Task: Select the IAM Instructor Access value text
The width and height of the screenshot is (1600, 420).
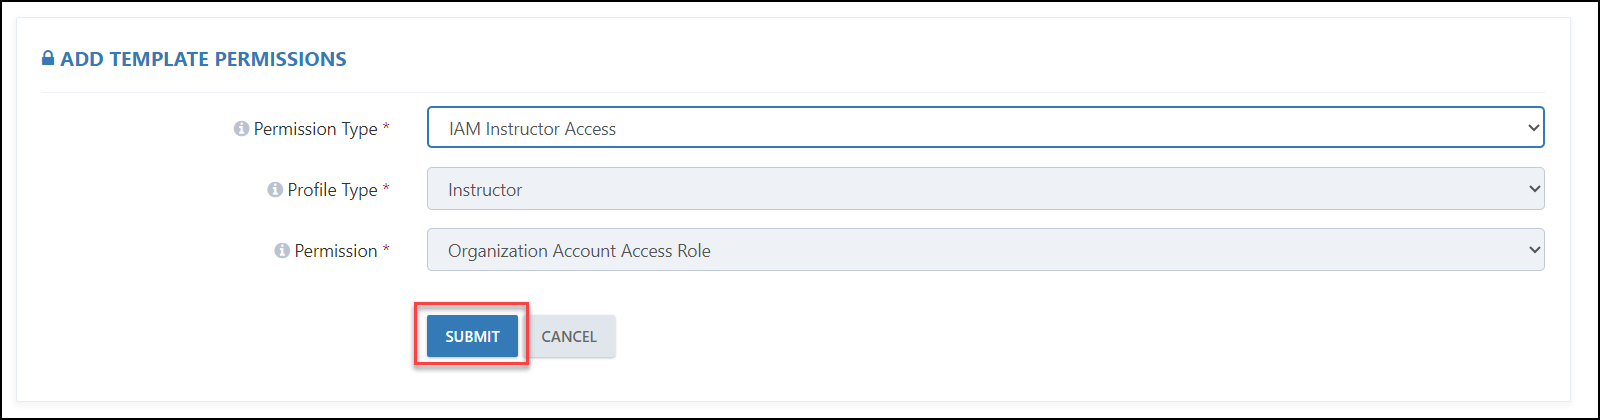Action: (532, 129)
